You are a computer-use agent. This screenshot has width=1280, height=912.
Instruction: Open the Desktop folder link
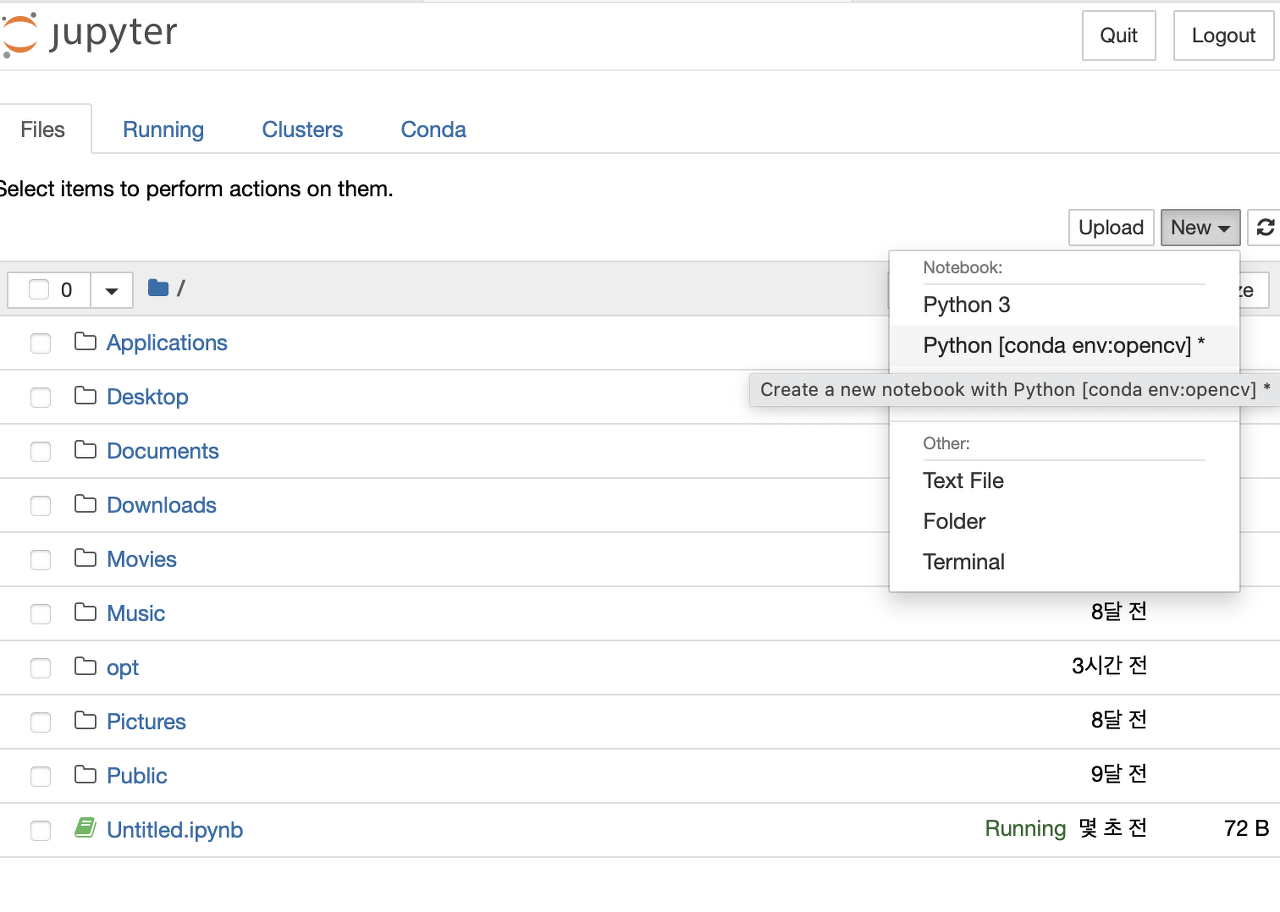tap(148, 396)
